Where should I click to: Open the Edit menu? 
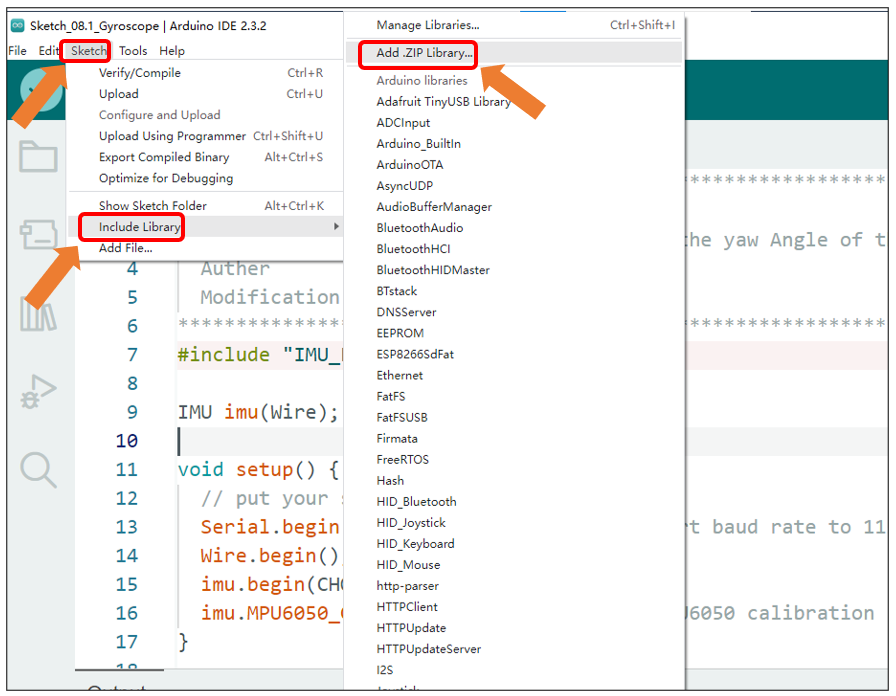point(49,51)
